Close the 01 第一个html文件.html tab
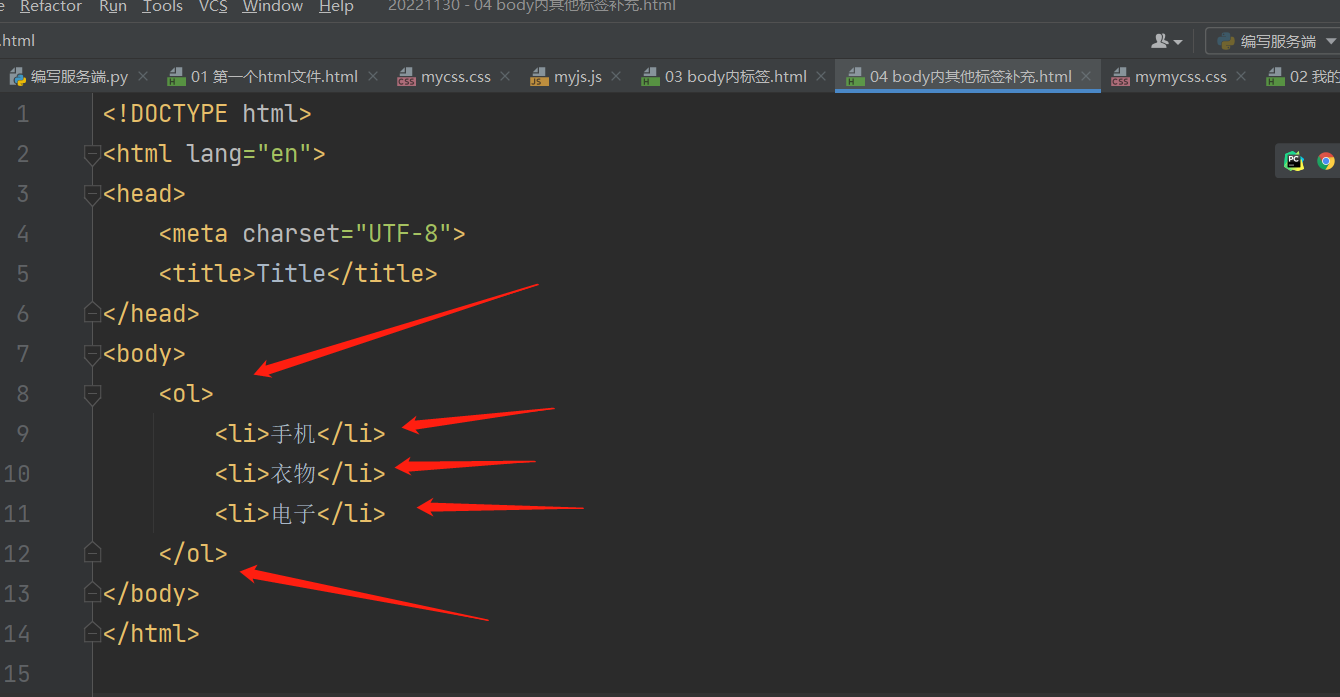Screen dimensions: 1340x697 pos(373,76)
